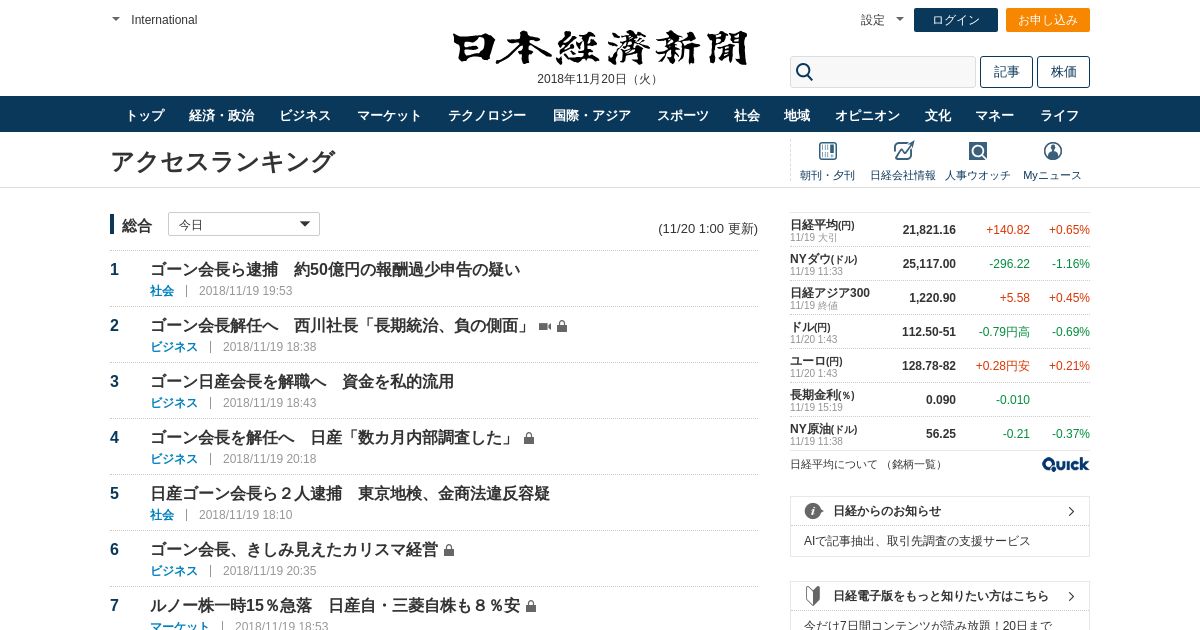Click the info icon beside 日経からのお知らせ
This screenshot has width=1200, height=630.
(x=813, y=511)
